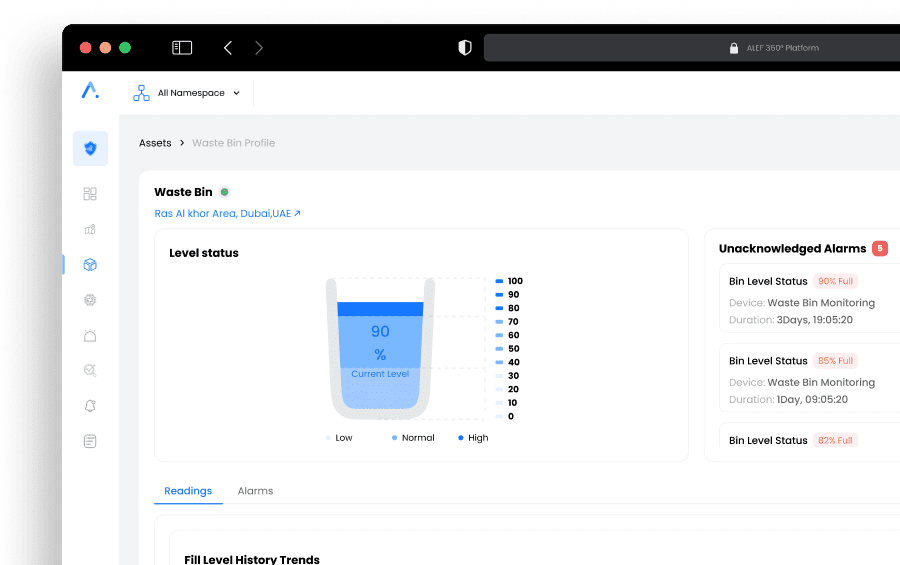
Task: Go back with the browser back chevron
Action: point(228,48)
